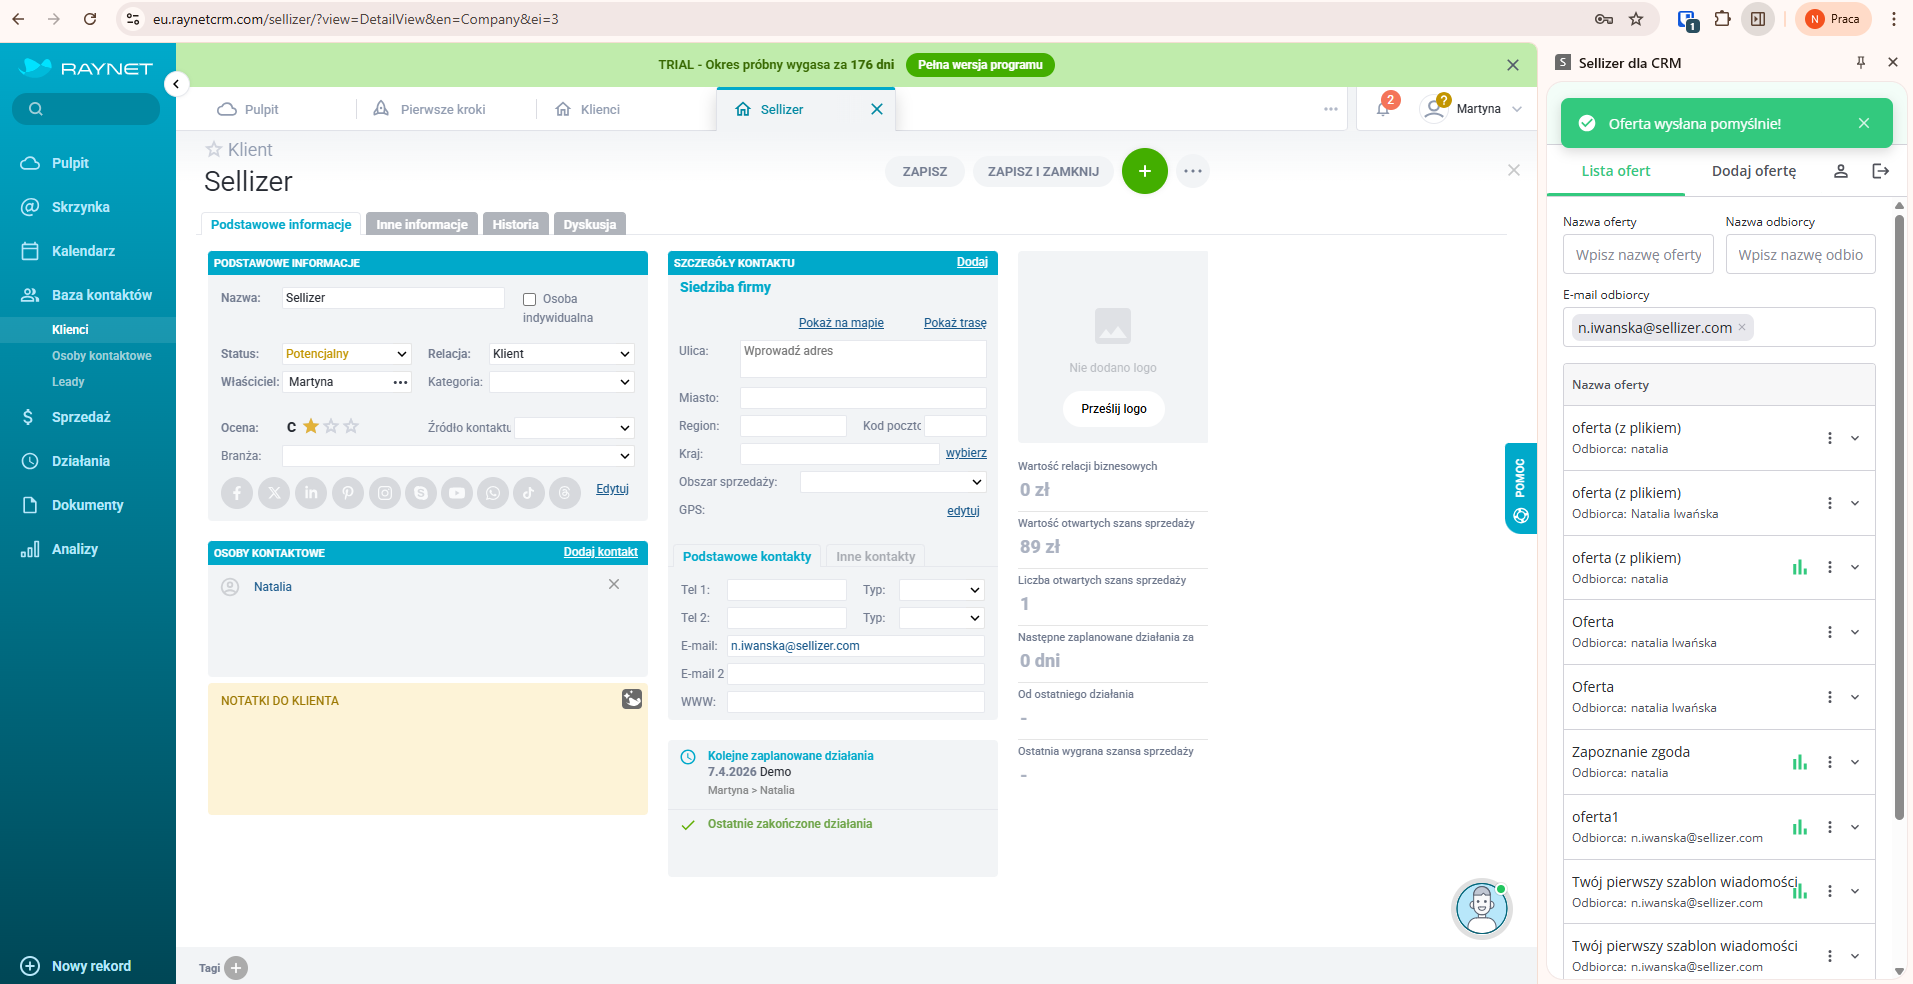The height and width of the screenshot is (984, 1913).
Task: Click the Nazwa oferty search field
Action: coord(1638,255)
